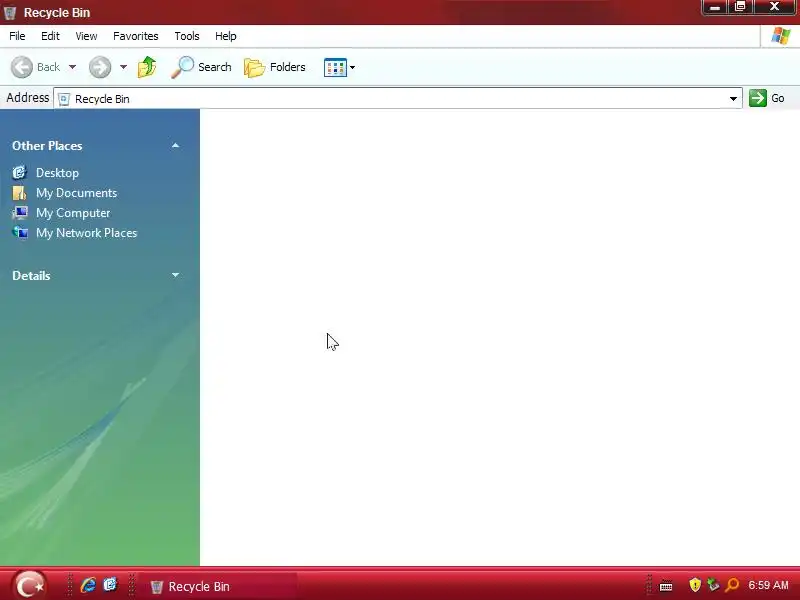Select the Recycle Bin taskbar button
The image size is (800, 600).
[217, 586]
